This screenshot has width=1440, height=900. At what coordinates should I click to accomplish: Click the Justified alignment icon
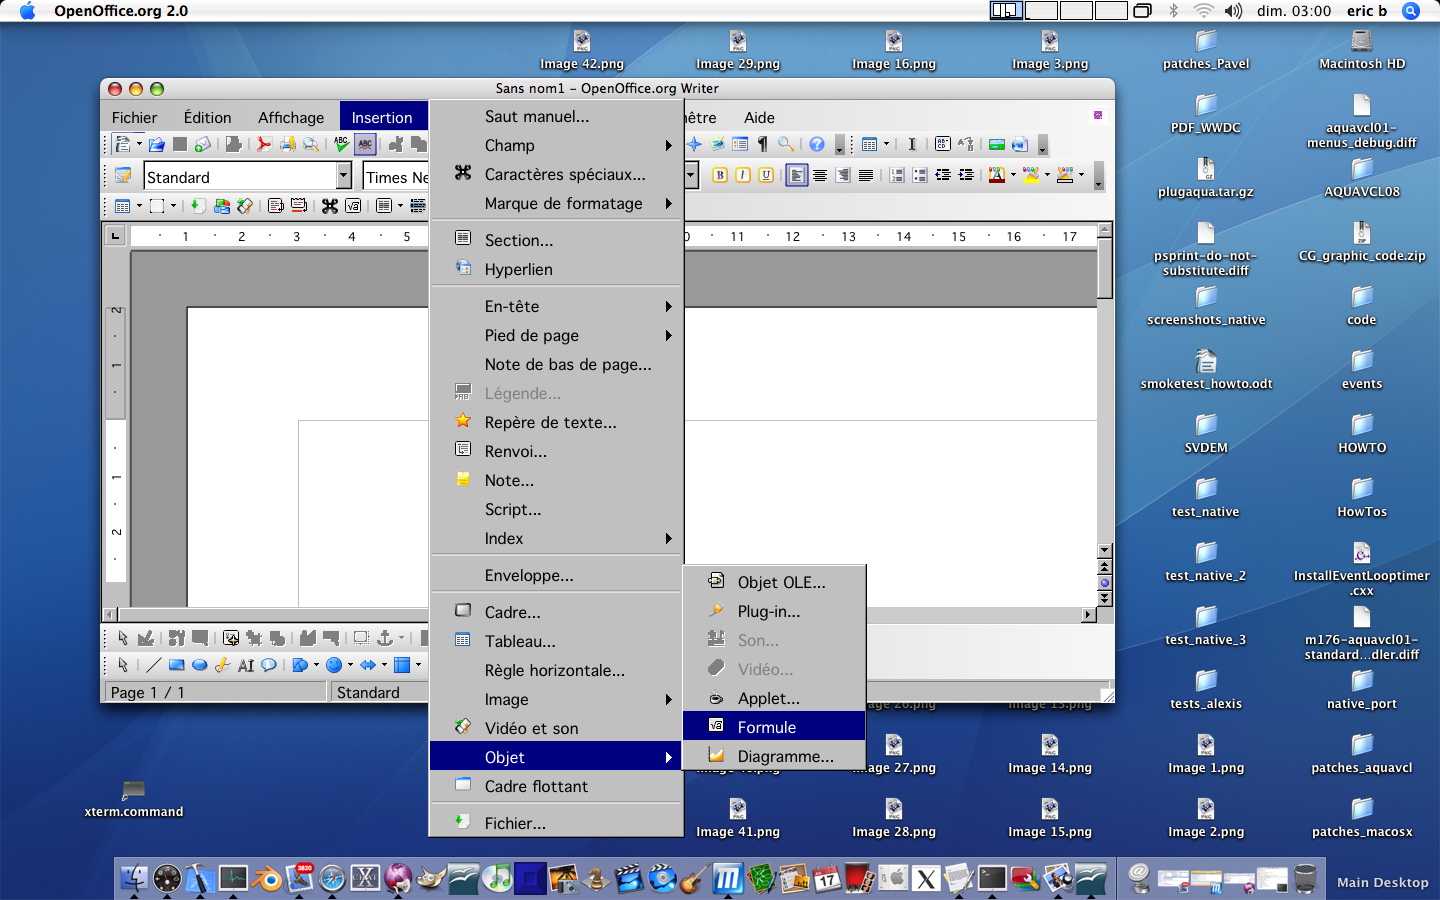pos(866,175)
